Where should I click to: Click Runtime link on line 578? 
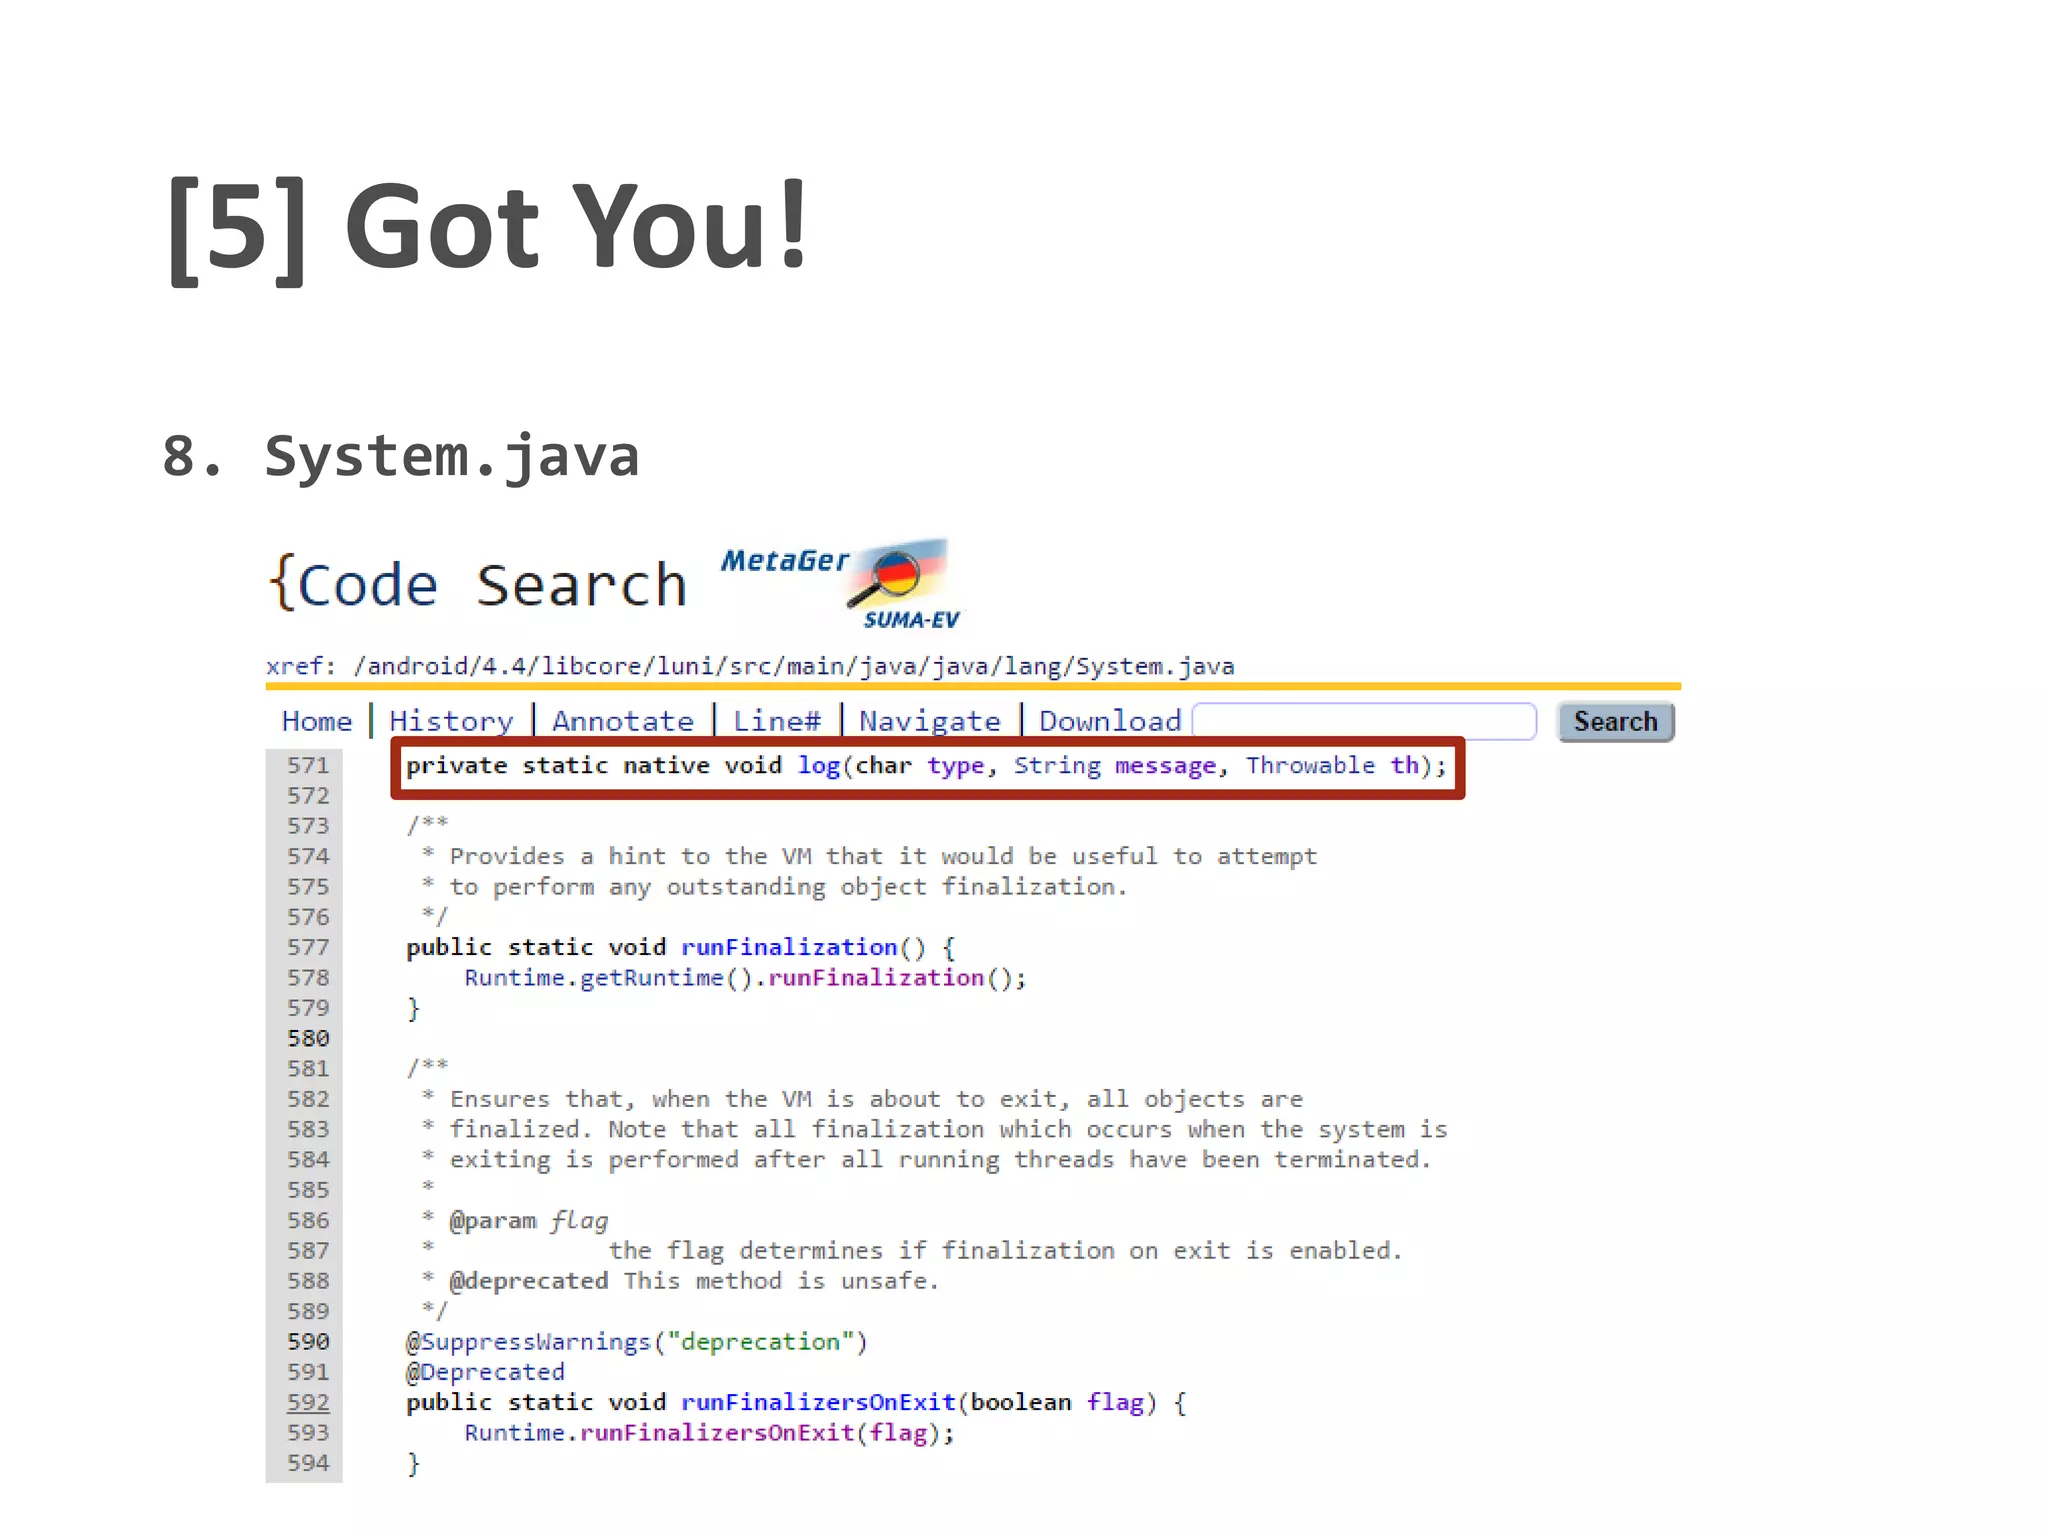click(x=514, y=978)
